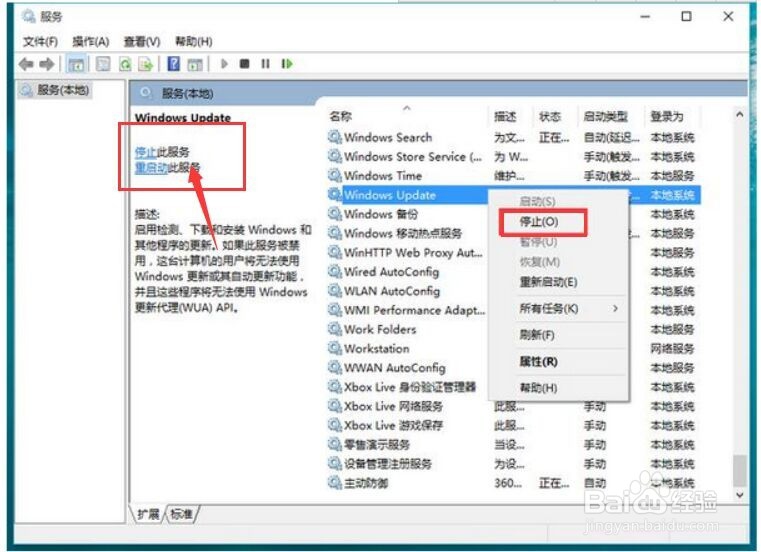Click the Restart service toolbar icon
The image size is (761, 552).
(x=287, y=64)
